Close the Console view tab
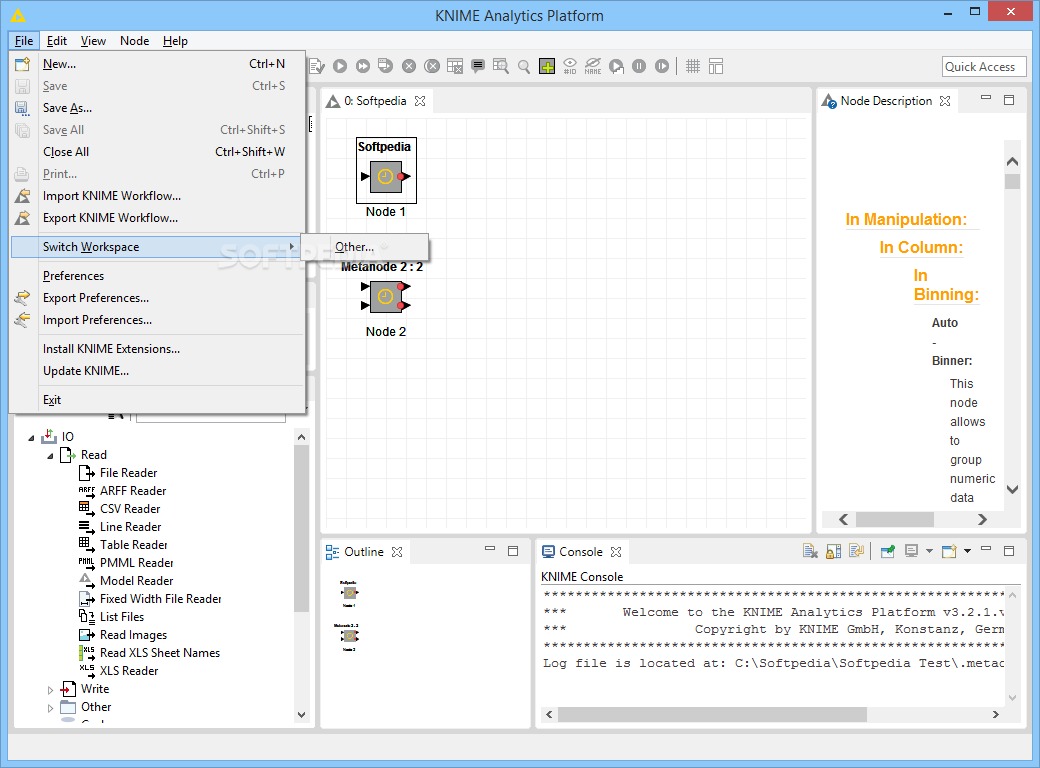 [616, 552]
